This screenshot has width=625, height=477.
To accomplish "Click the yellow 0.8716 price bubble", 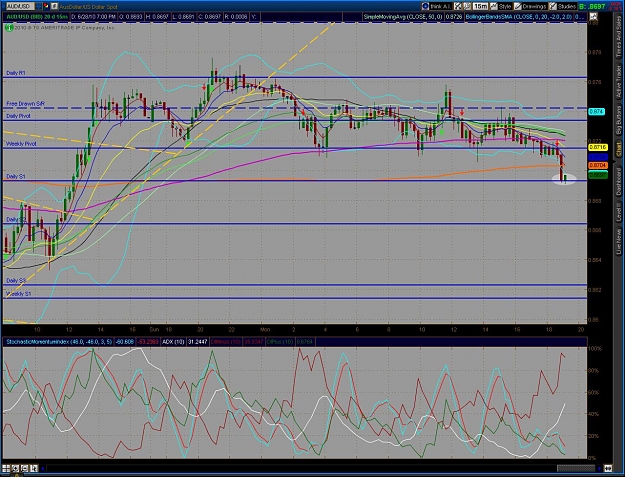I will 597,147.
